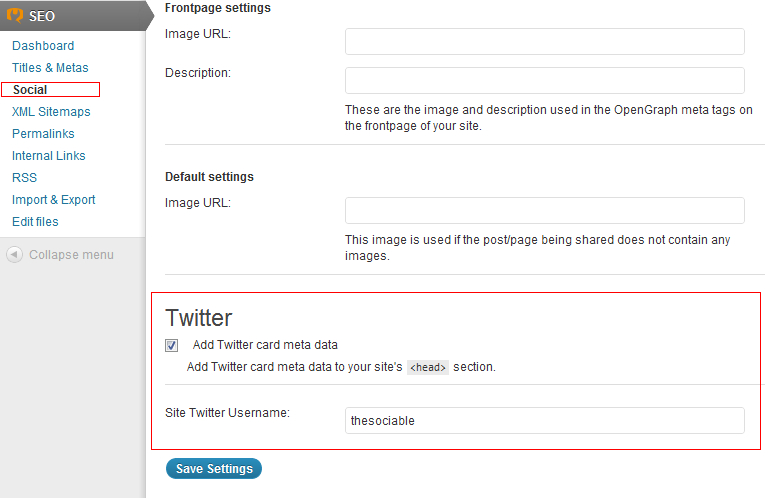Navigate to the Permalinks page

tap(43, 134)
